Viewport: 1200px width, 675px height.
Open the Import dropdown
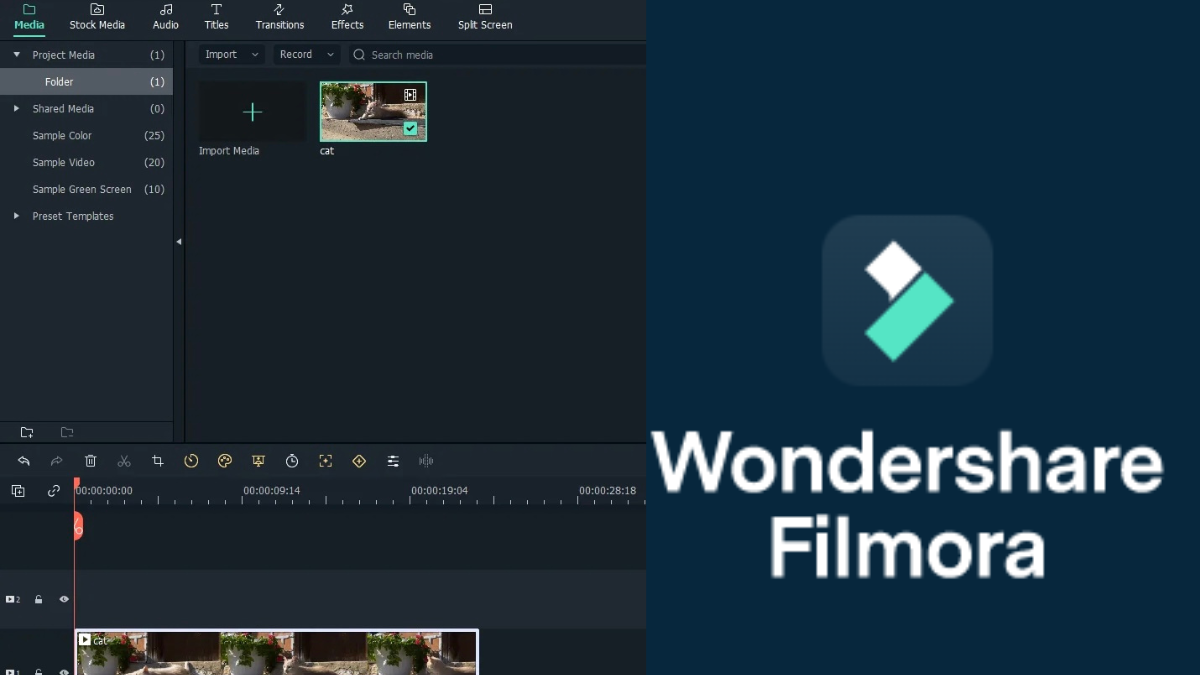click(x=231, y=55)
